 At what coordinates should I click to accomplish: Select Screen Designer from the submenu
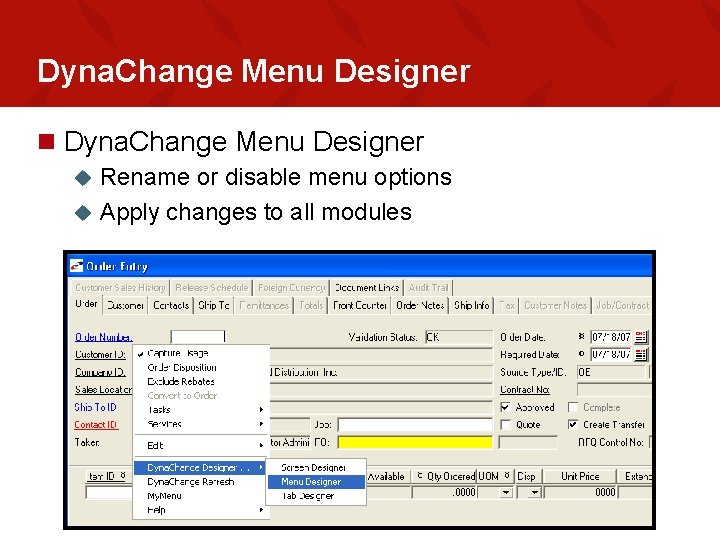pos(316,467)
